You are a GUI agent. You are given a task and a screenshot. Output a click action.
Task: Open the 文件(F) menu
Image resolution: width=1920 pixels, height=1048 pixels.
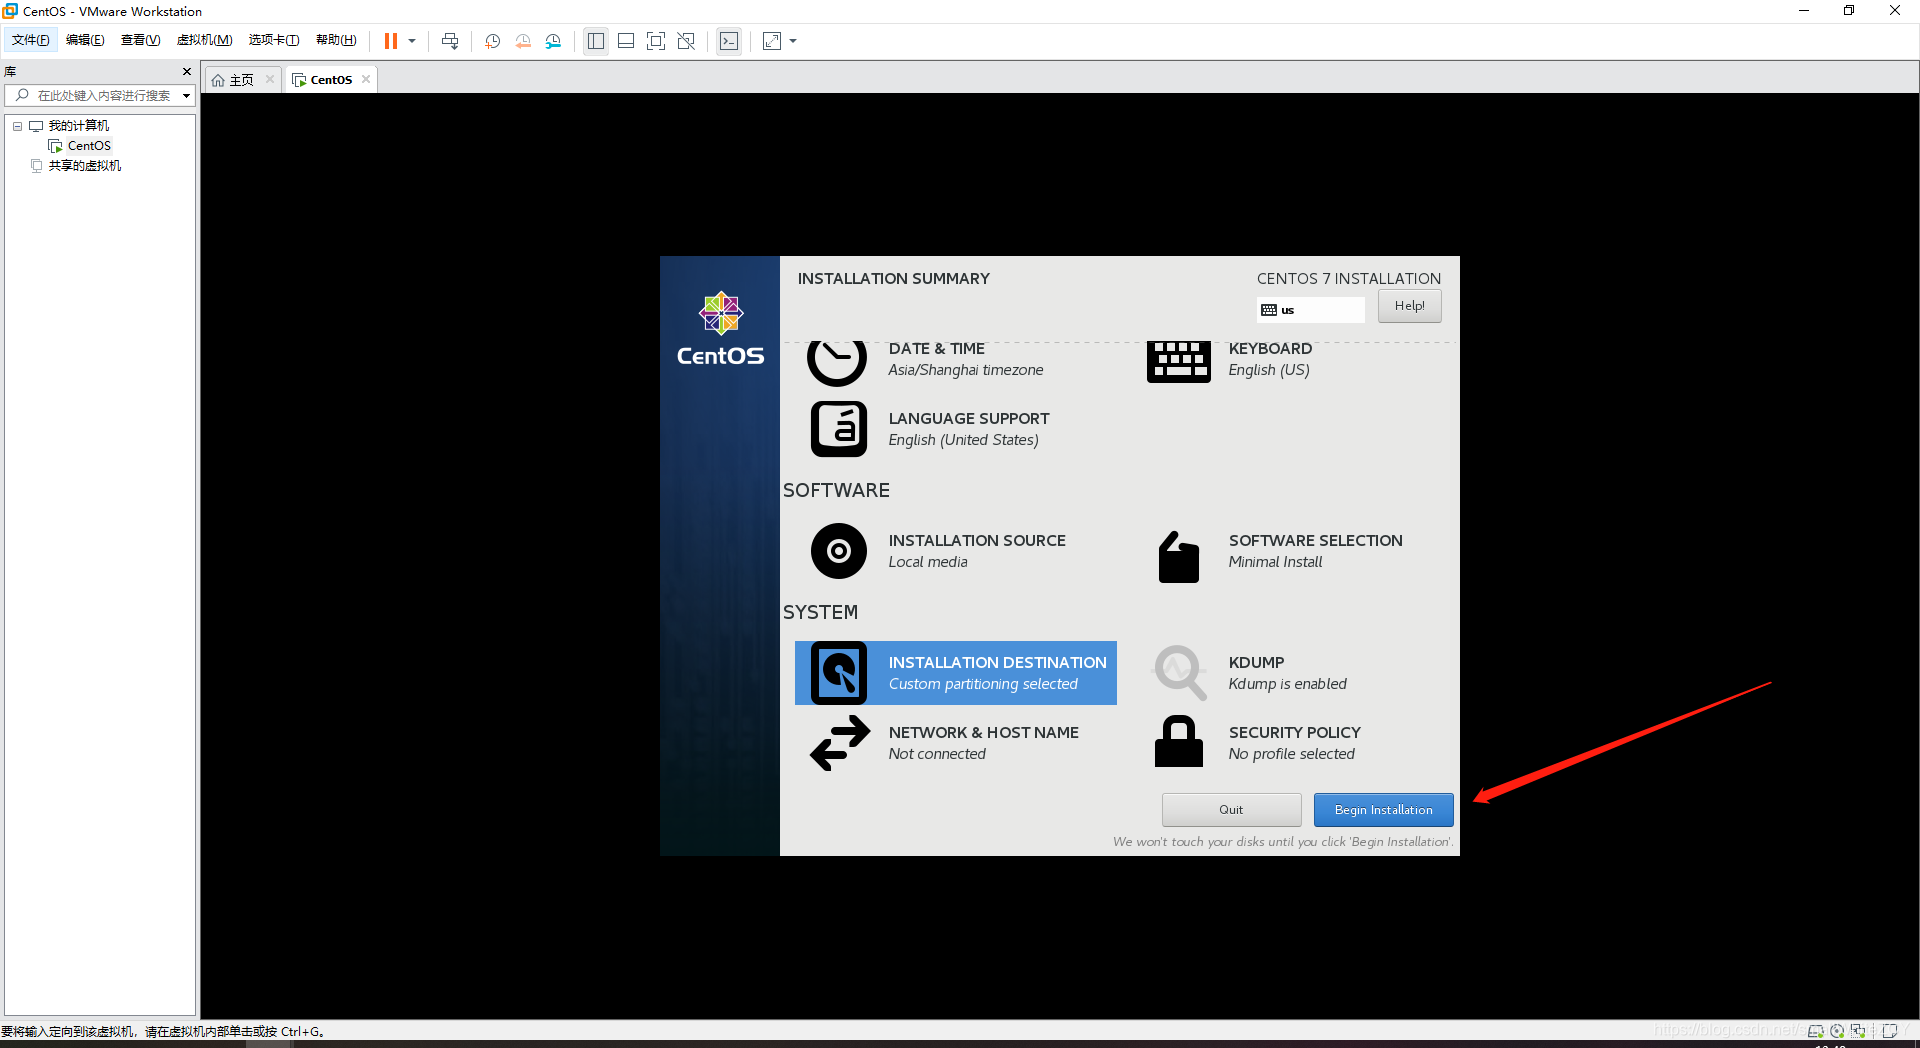[30, 40]
